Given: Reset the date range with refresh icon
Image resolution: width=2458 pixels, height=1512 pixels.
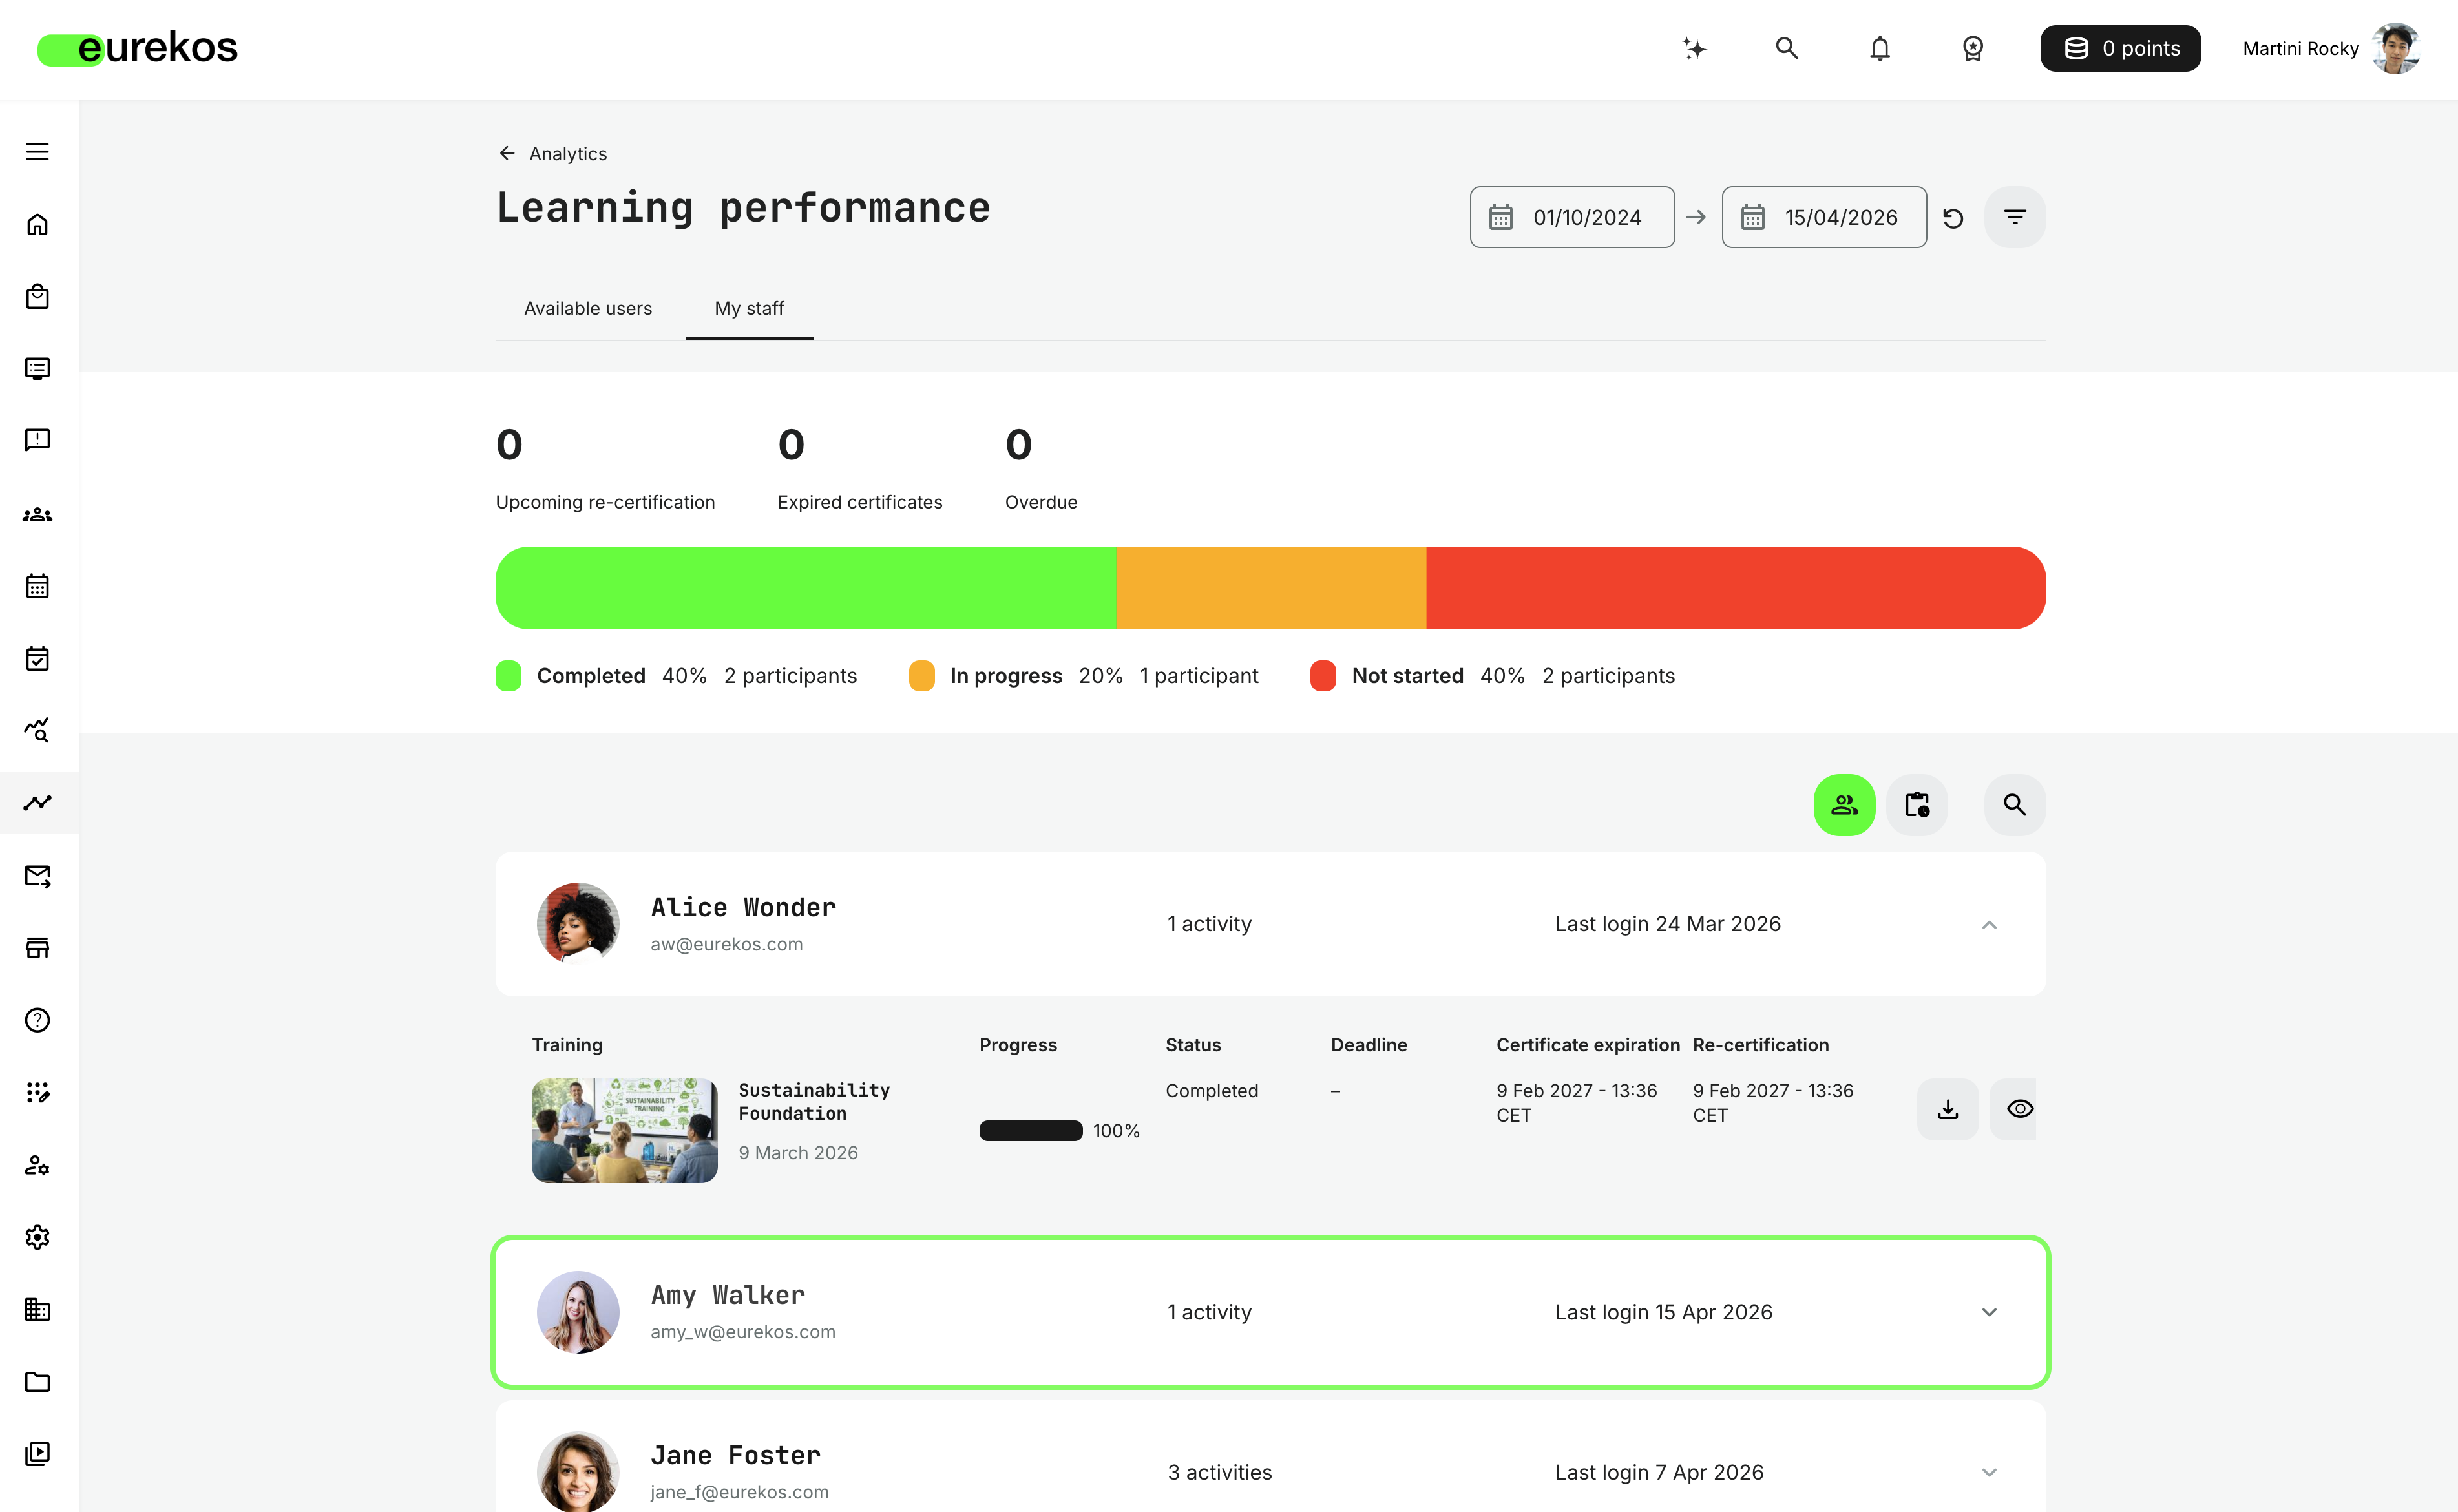Looking at the screenshot, I should point(1953,218).
